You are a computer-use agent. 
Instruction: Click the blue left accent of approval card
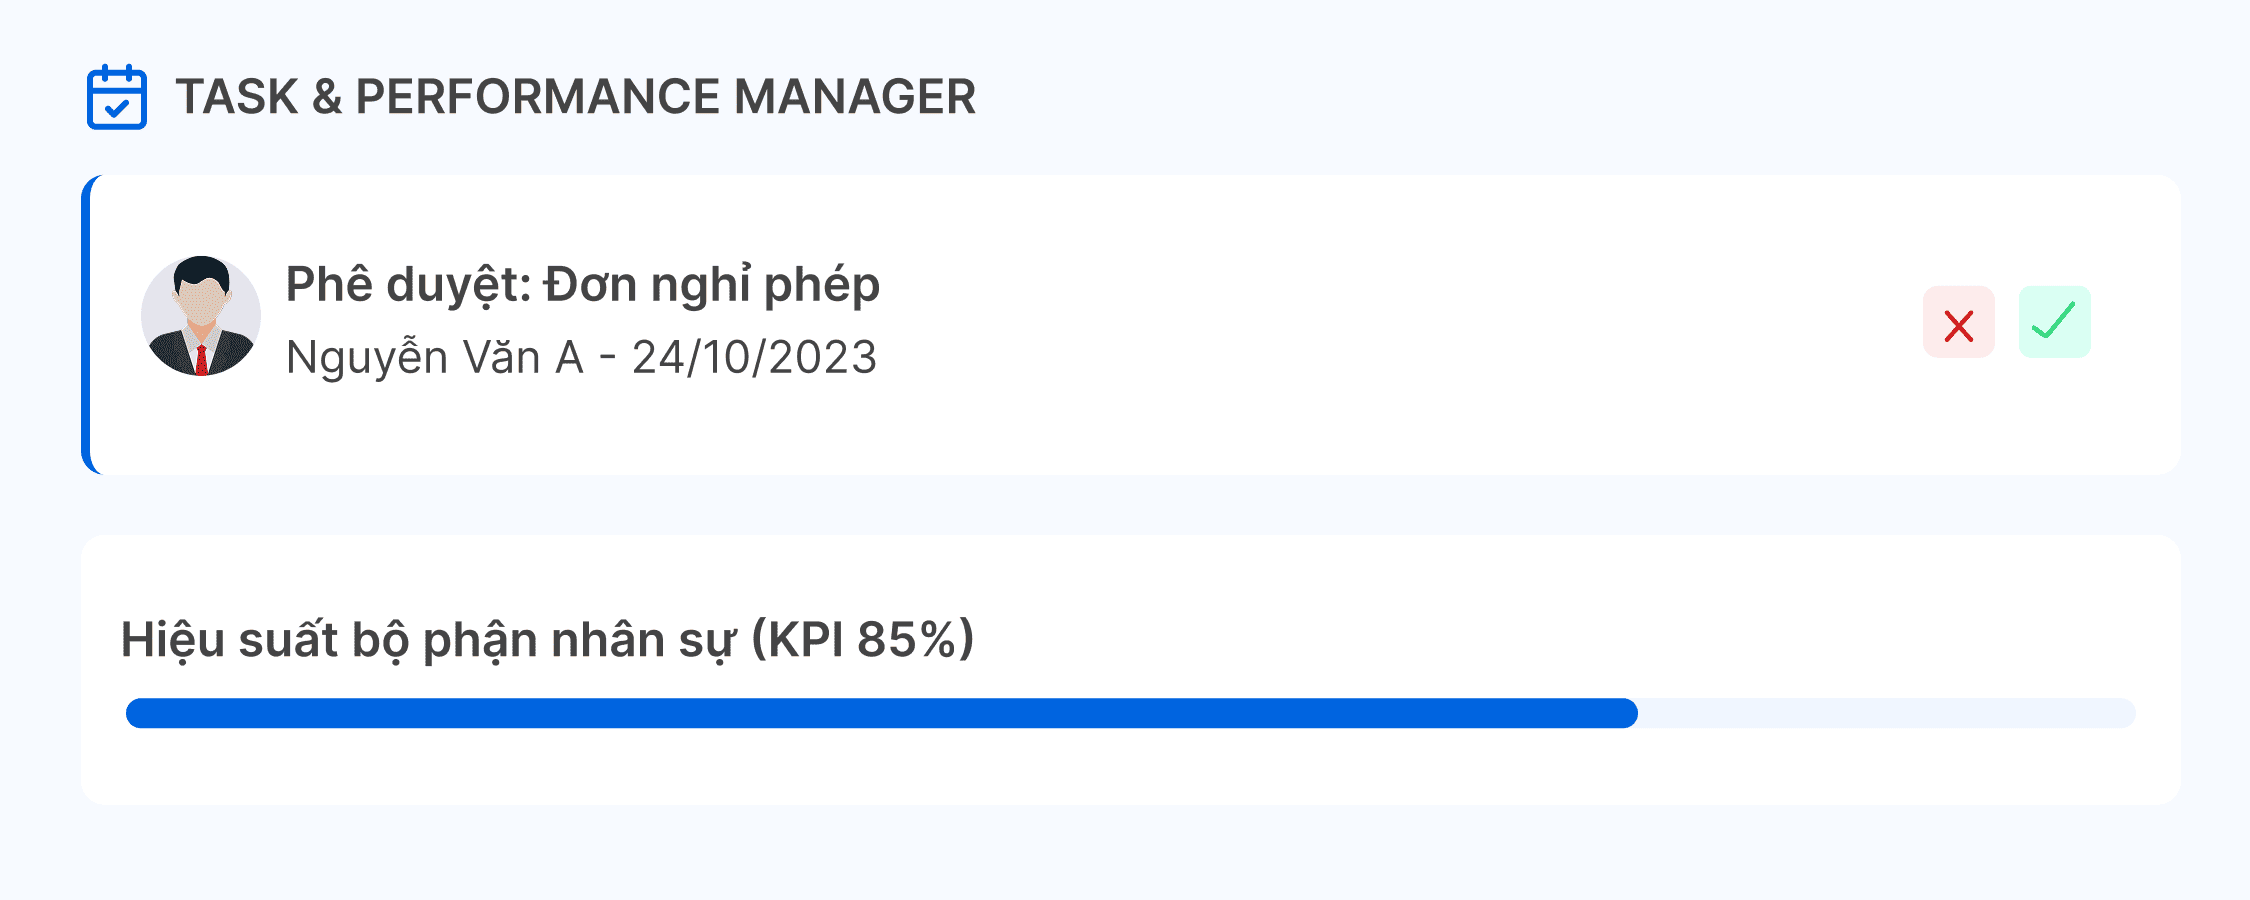click(87, 325)
